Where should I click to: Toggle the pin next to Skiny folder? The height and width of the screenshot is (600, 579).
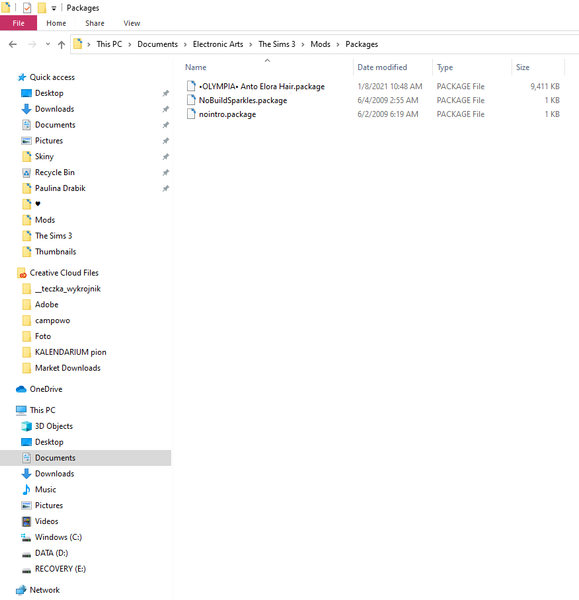click(165, 157)
